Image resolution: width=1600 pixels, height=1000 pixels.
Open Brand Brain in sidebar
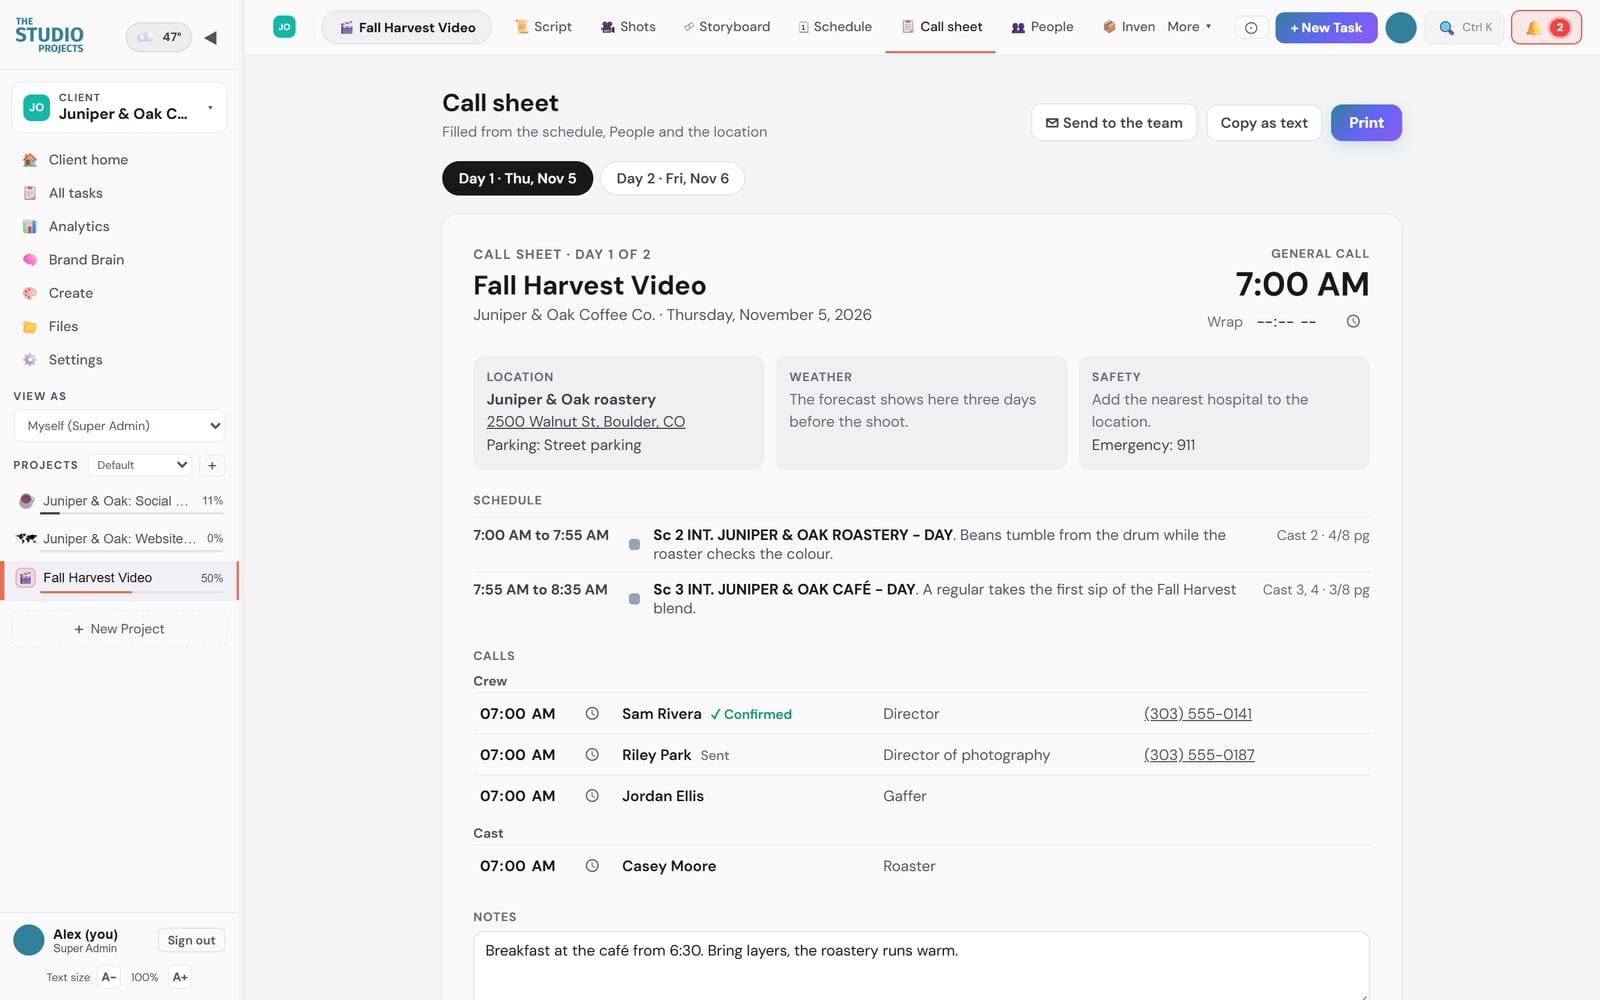(120, 260)
